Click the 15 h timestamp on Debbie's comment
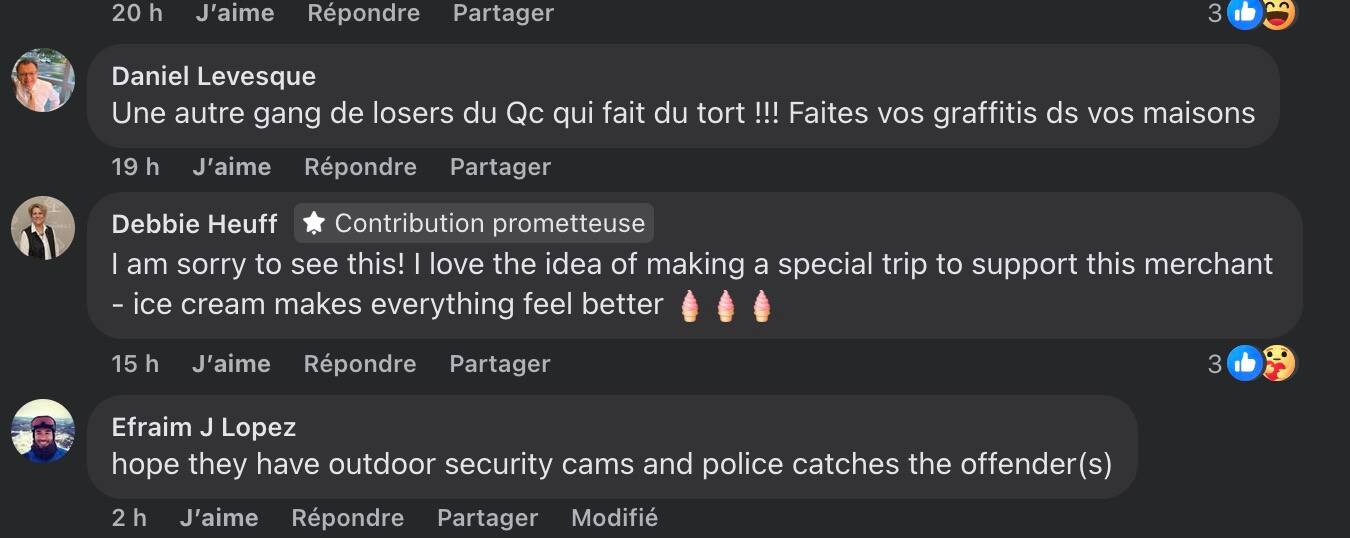Screen dimensions: 1350x538 pyautogui.click(x=135, y=364)
